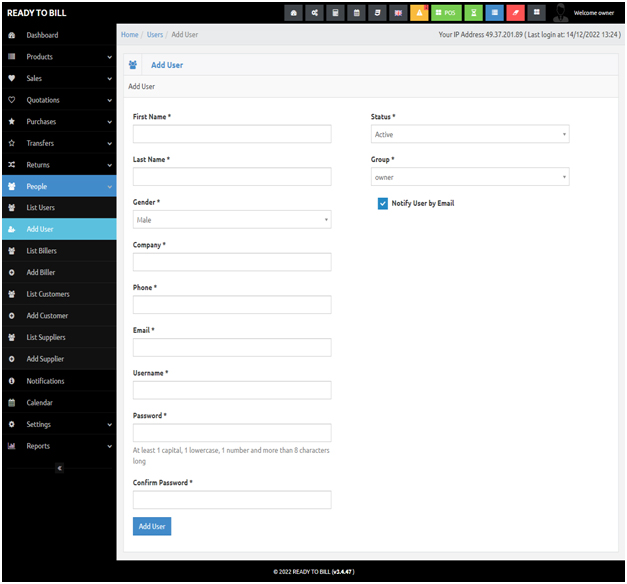Click the Products barcode icon in sidebar
The width and height of the screenshot is (627, 584).
pyautogui.click(x=12, y=56)
